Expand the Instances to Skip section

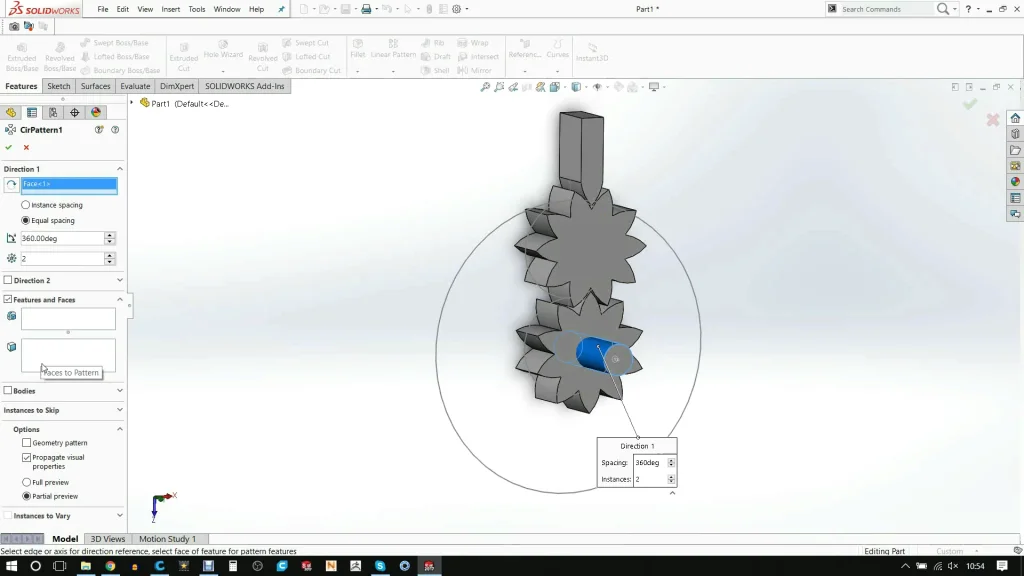pyautogui.click(x=120, y=410)
